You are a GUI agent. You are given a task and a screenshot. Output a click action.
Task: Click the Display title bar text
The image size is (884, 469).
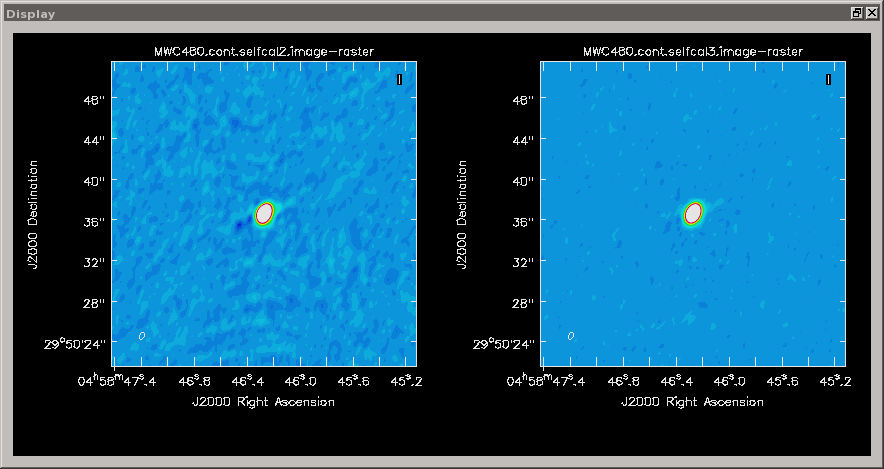coord(31,14)
